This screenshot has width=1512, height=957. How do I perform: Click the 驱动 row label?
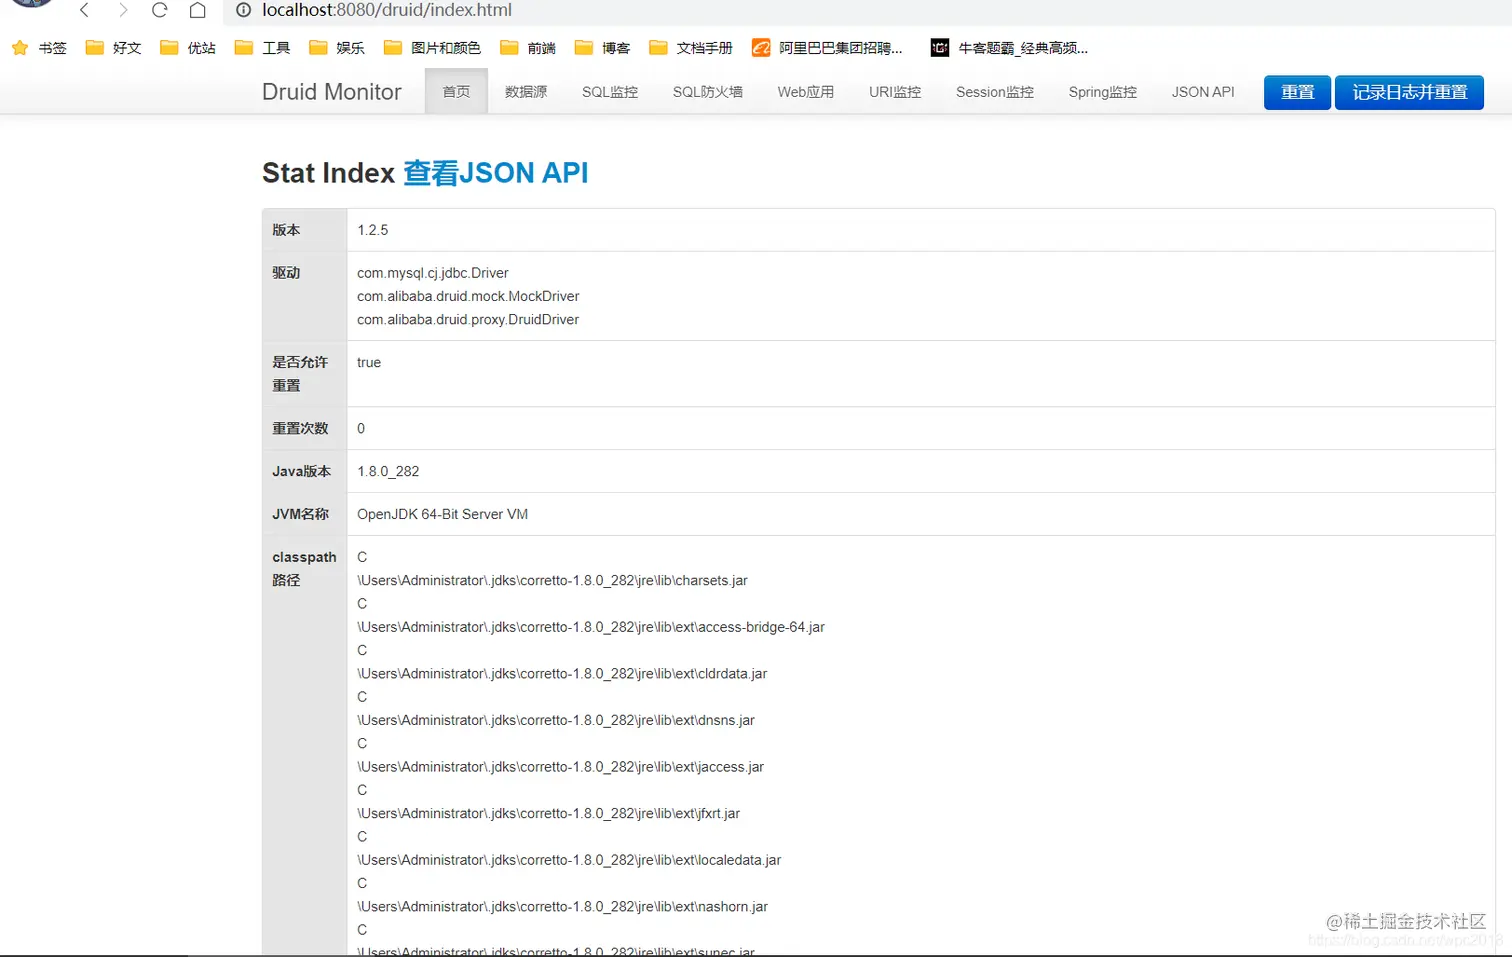point(286,273)
